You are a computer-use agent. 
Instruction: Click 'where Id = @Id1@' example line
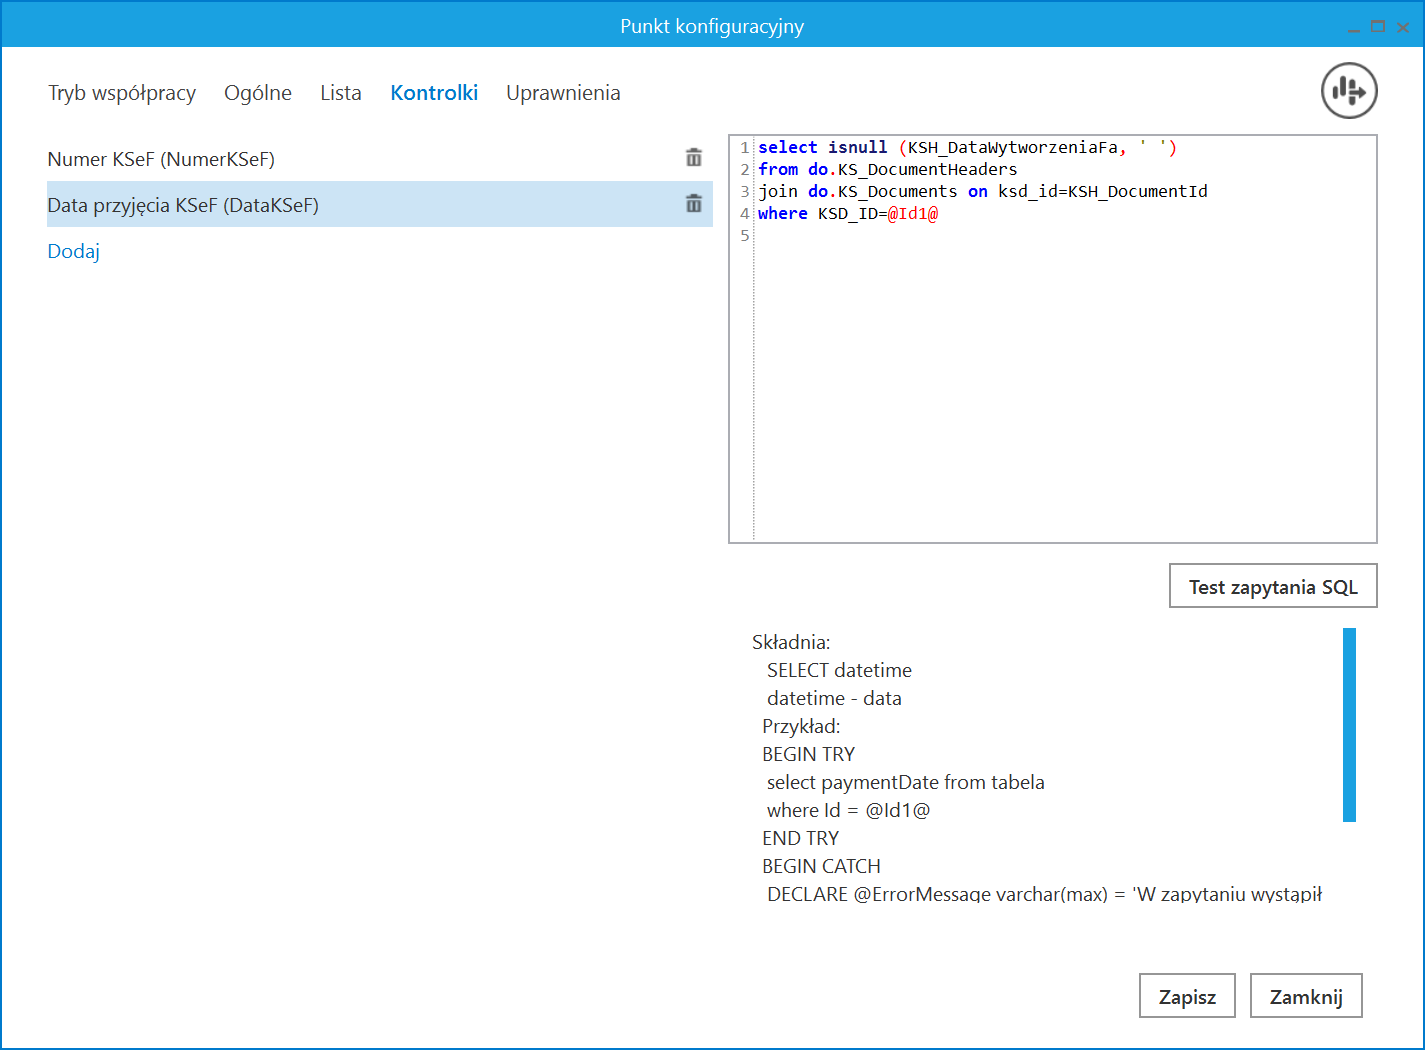pos(848,810)
